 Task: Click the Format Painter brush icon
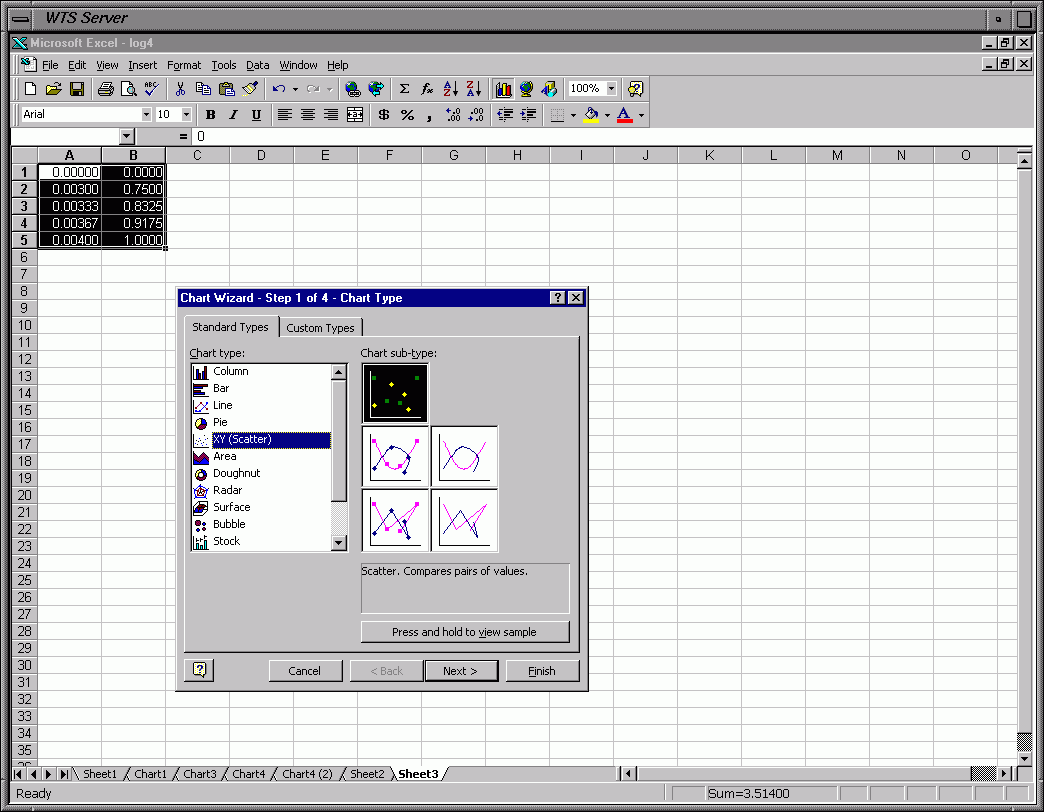point(251,89)
